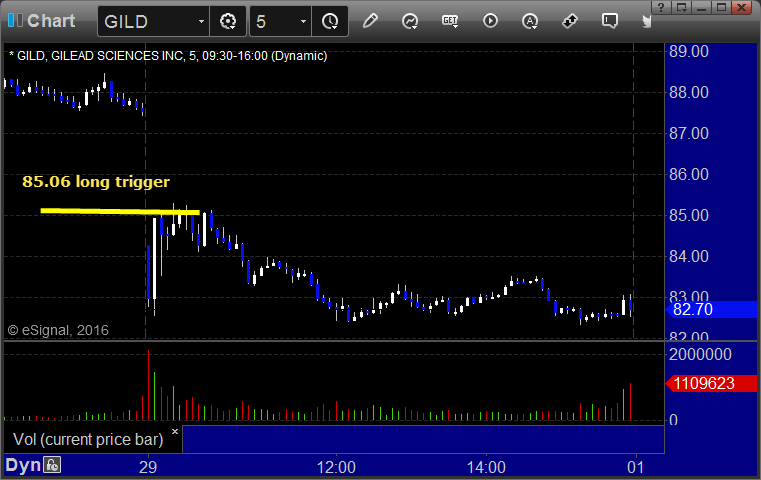The width and height of the screenshot is (761, 480).
Task: Select the pencil drawing tool
Action: point(370,21)
